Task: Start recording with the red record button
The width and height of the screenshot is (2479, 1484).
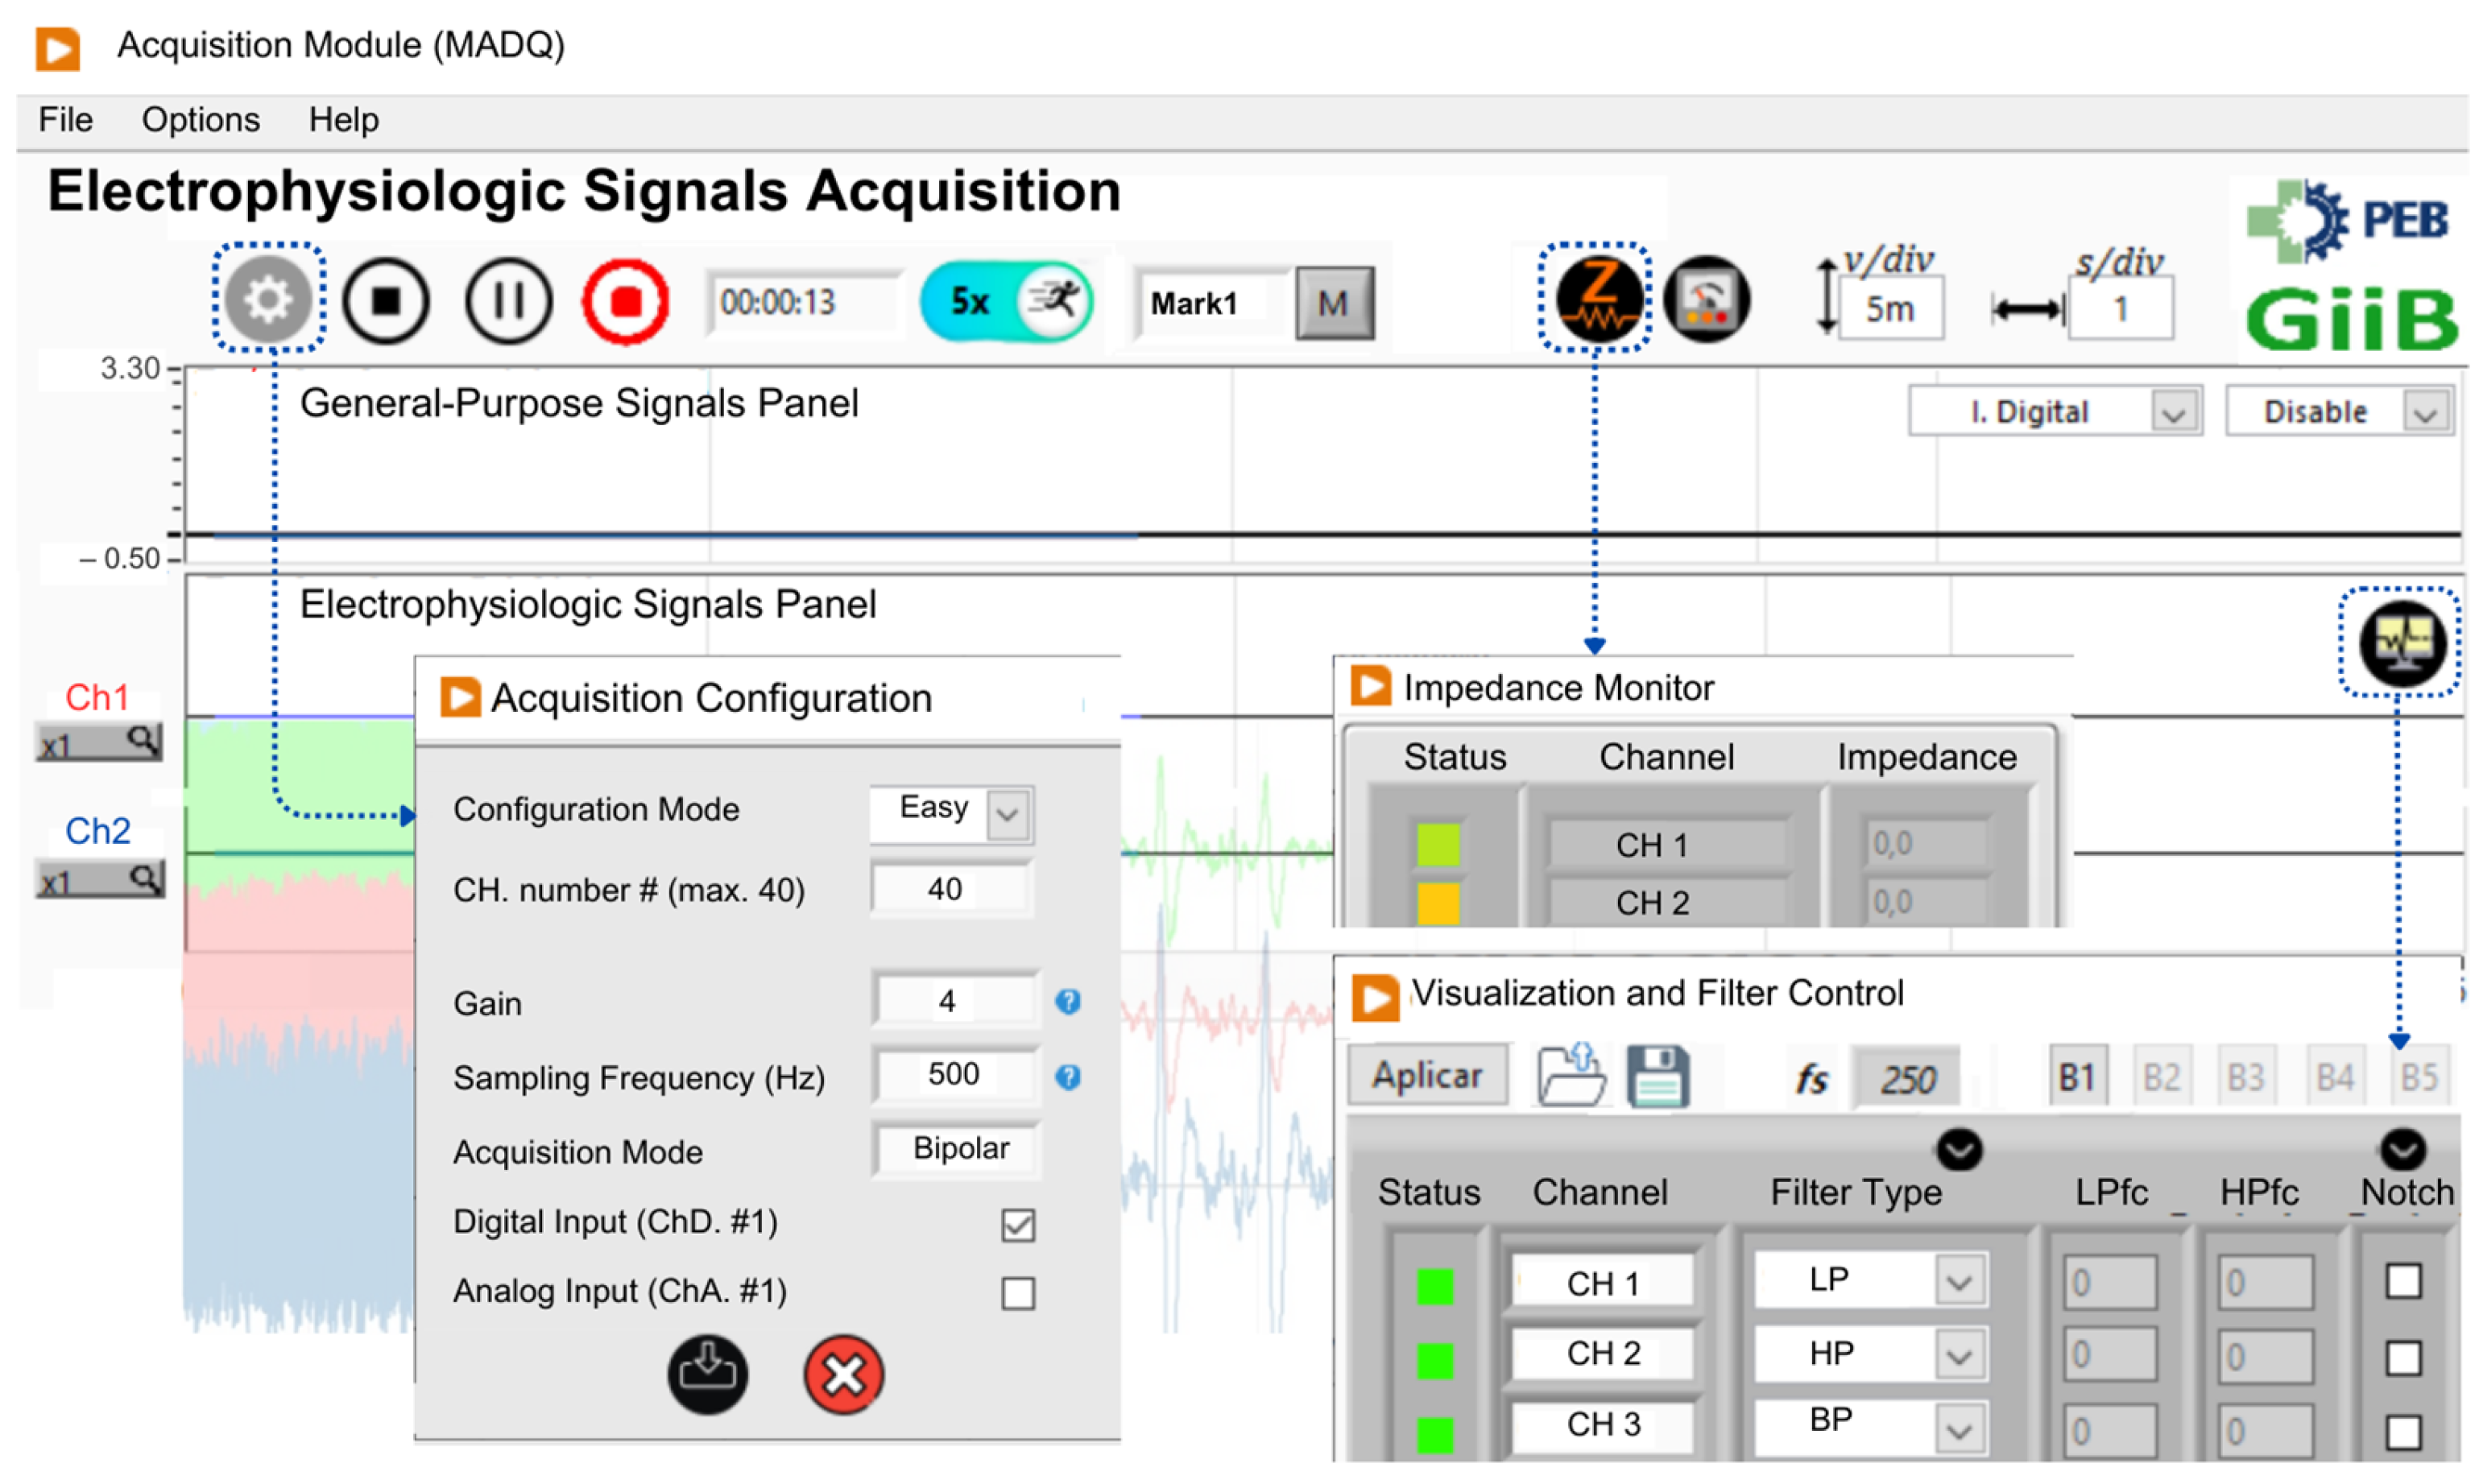Action: tap(626, 301)
